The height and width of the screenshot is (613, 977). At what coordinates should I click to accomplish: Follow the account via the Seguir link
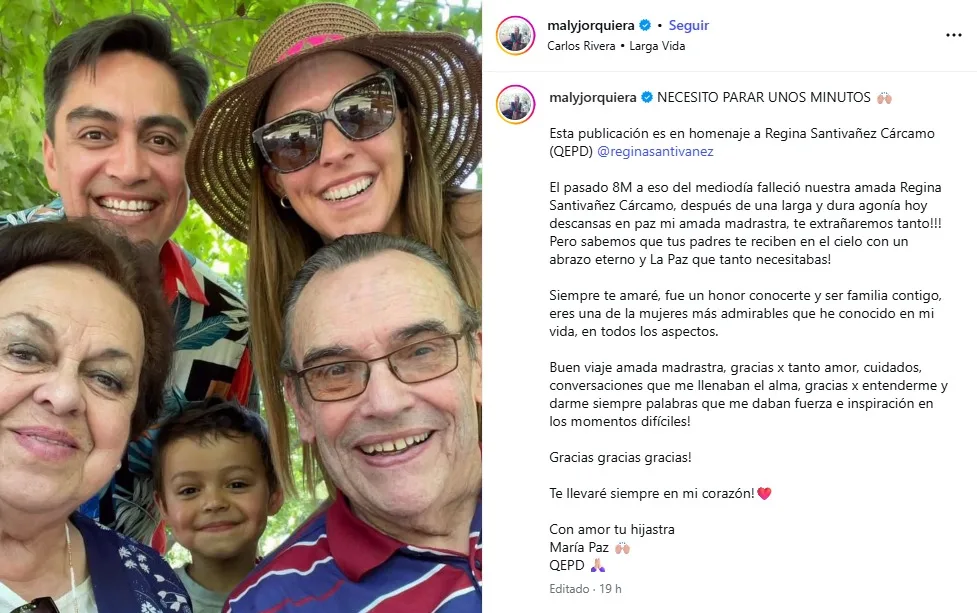pyautogui.click(x=689, y=26)
